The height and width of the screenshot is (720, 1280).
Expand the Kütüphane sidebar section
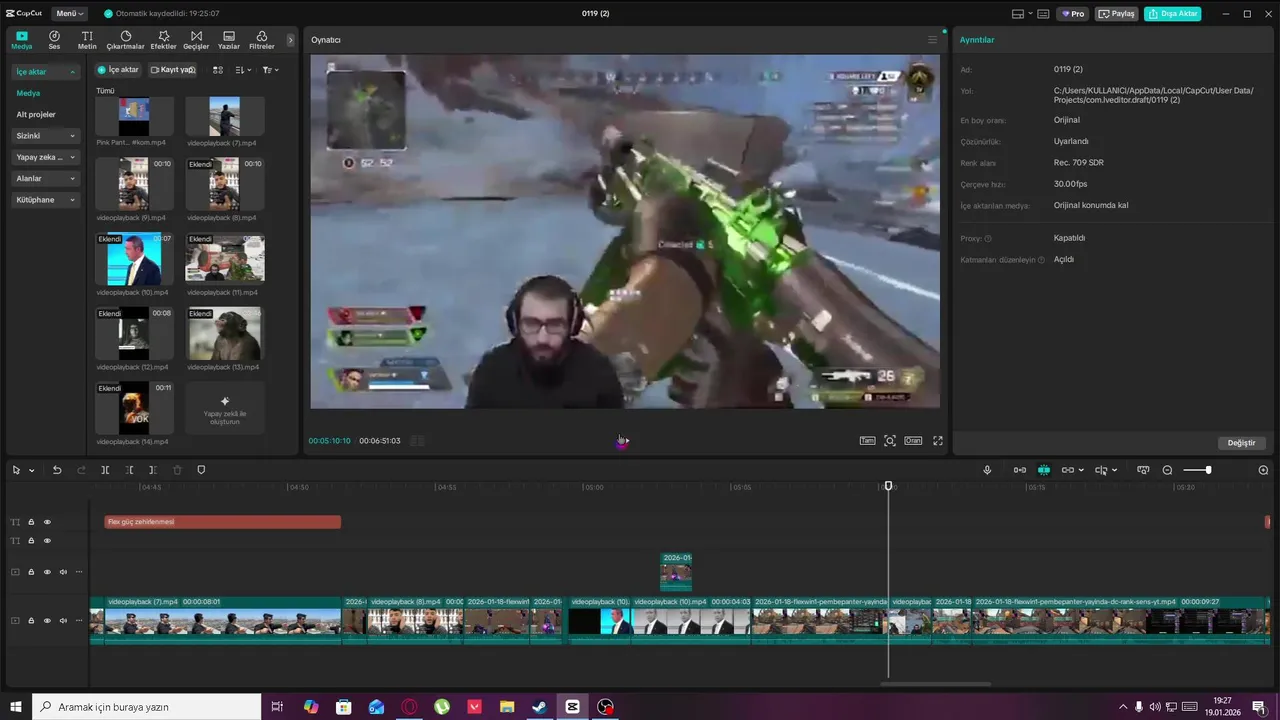pyautogui.click(x=46, y=200)
